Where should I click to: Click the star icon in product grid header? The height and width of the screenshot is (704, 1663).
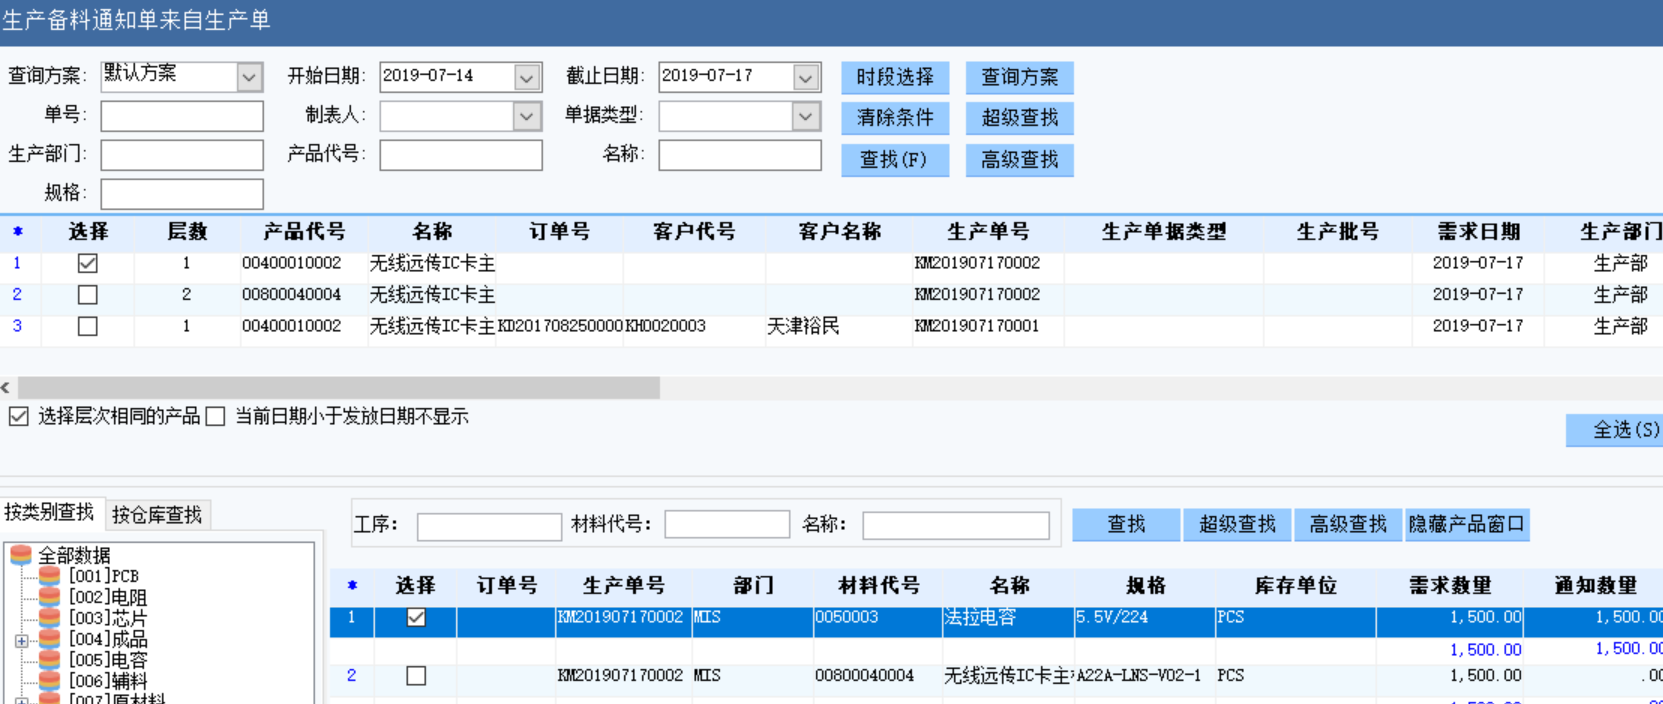click(x=17, y=232)
